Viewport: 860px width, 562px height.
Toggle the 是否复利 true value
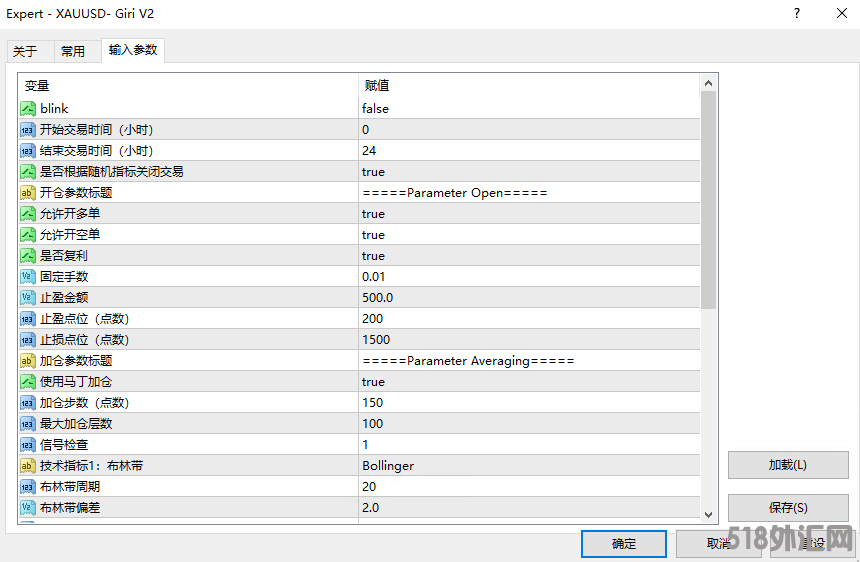coord(373,255)
